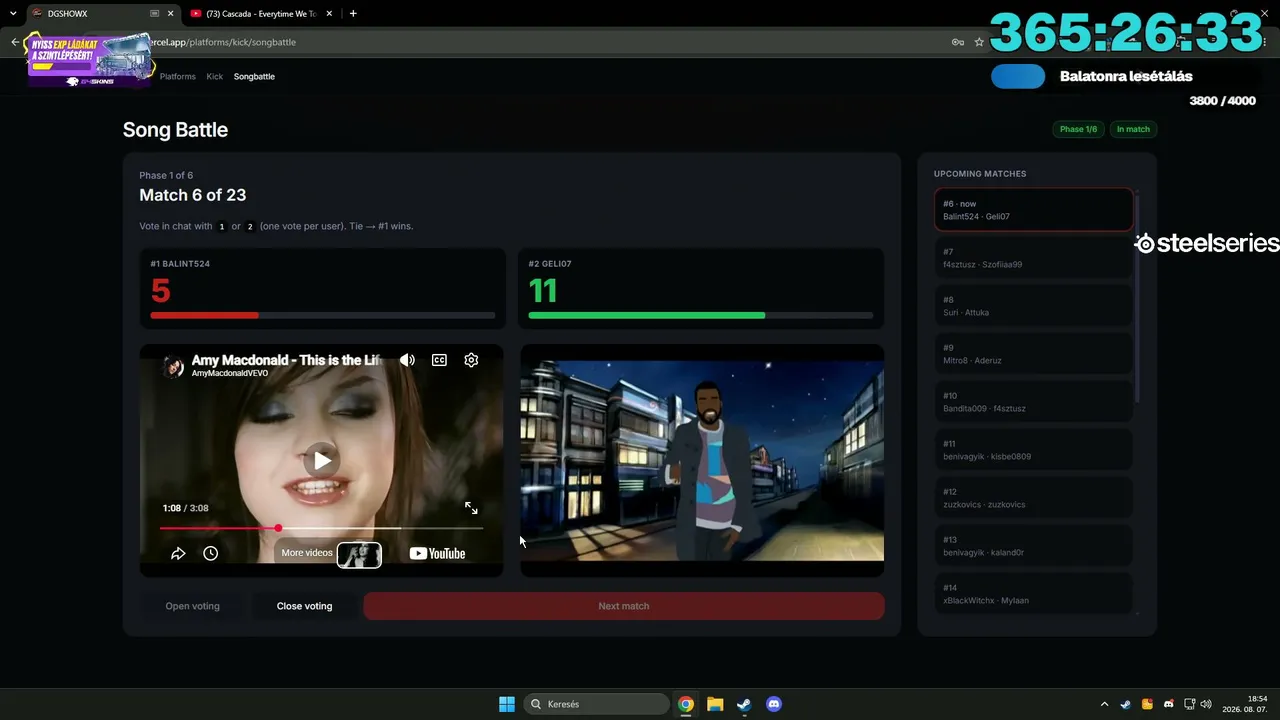Click the share arrow in the video player

[178, 553]
